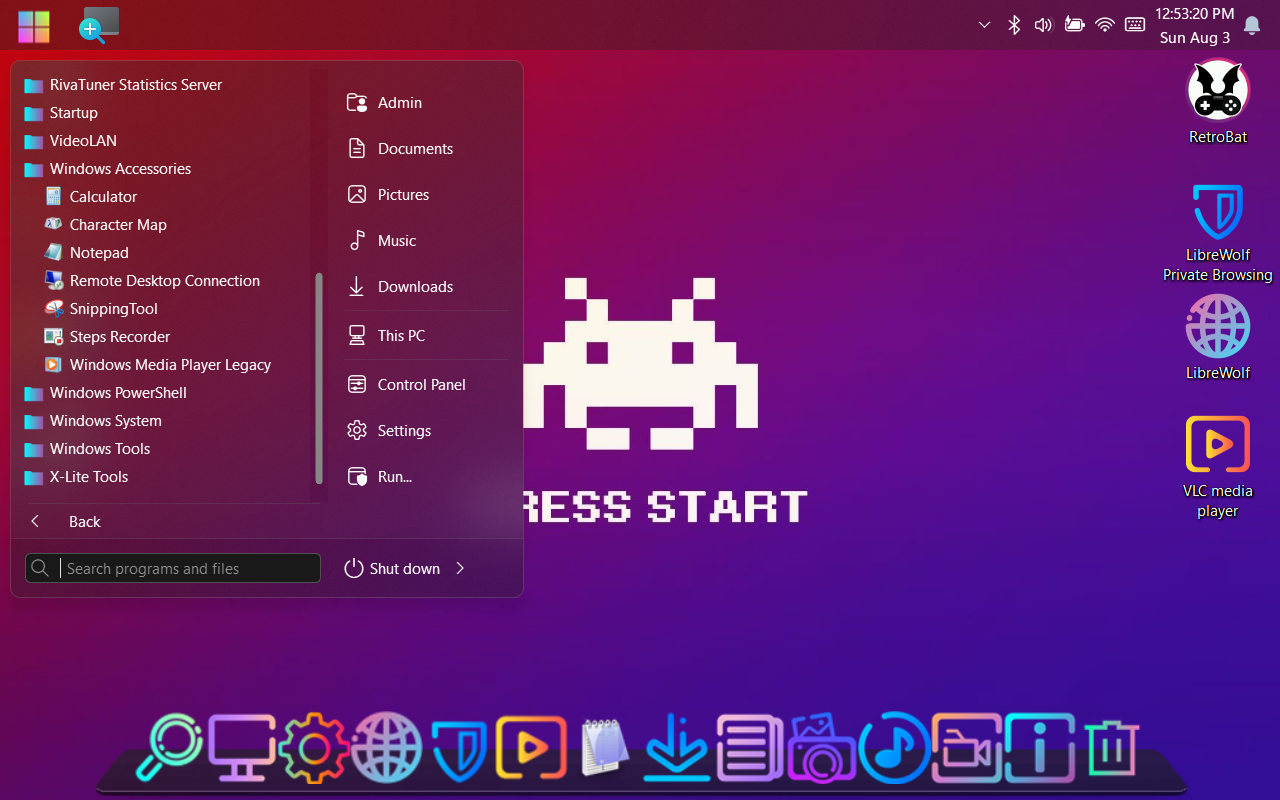Collapse the Windows Accessories folder
Viewport: 1280px width, 800px height.
[120, 169]
